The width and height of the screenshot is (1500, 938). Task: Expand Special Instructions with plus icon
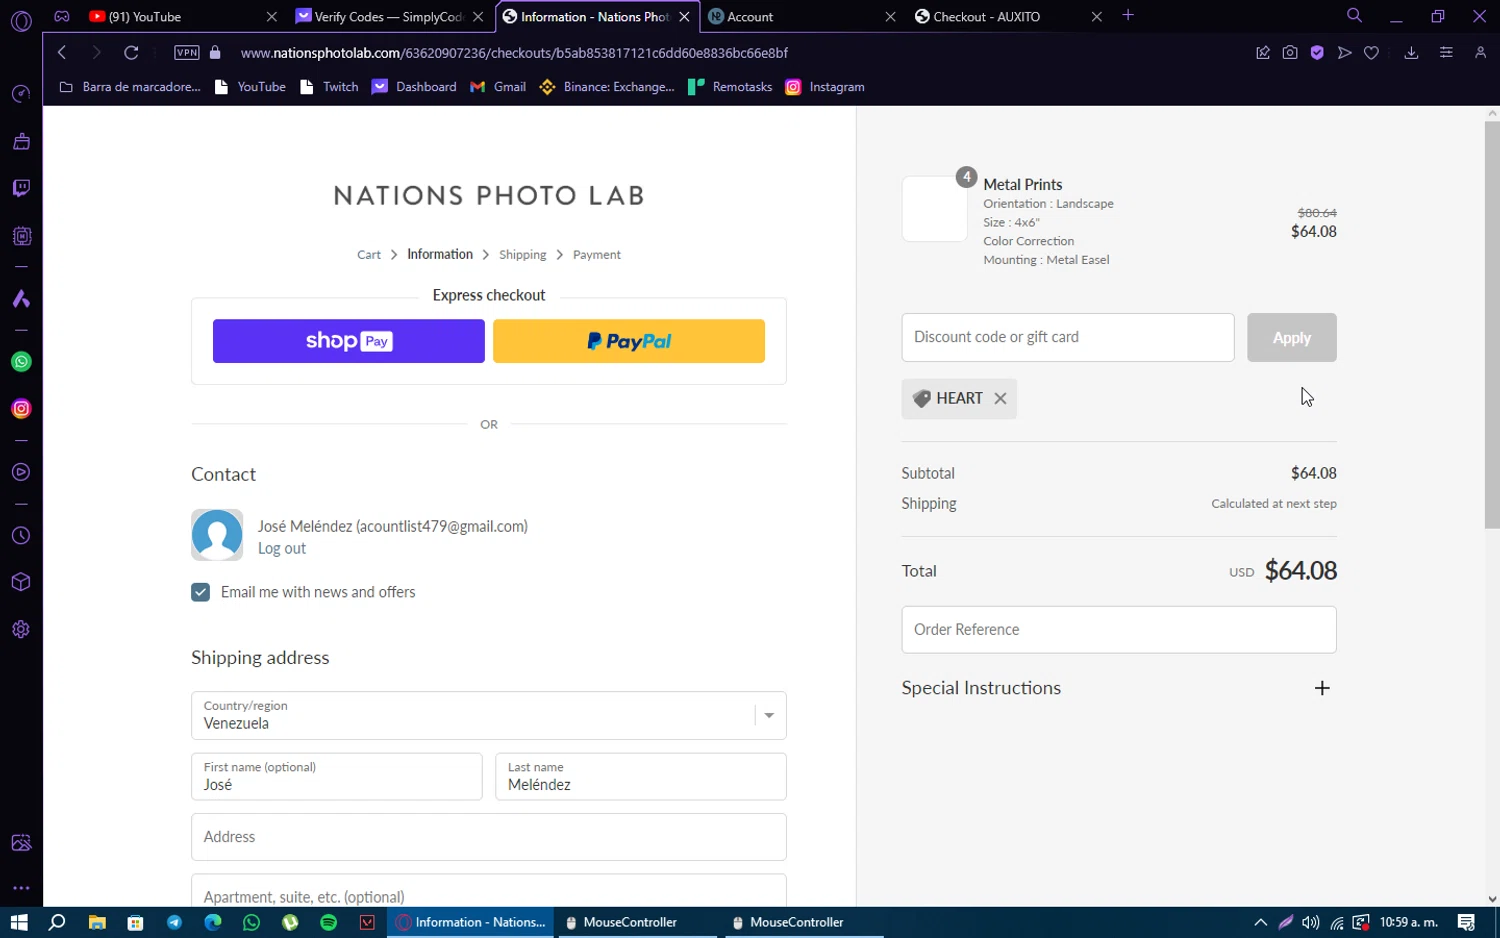click(1322, 688)
